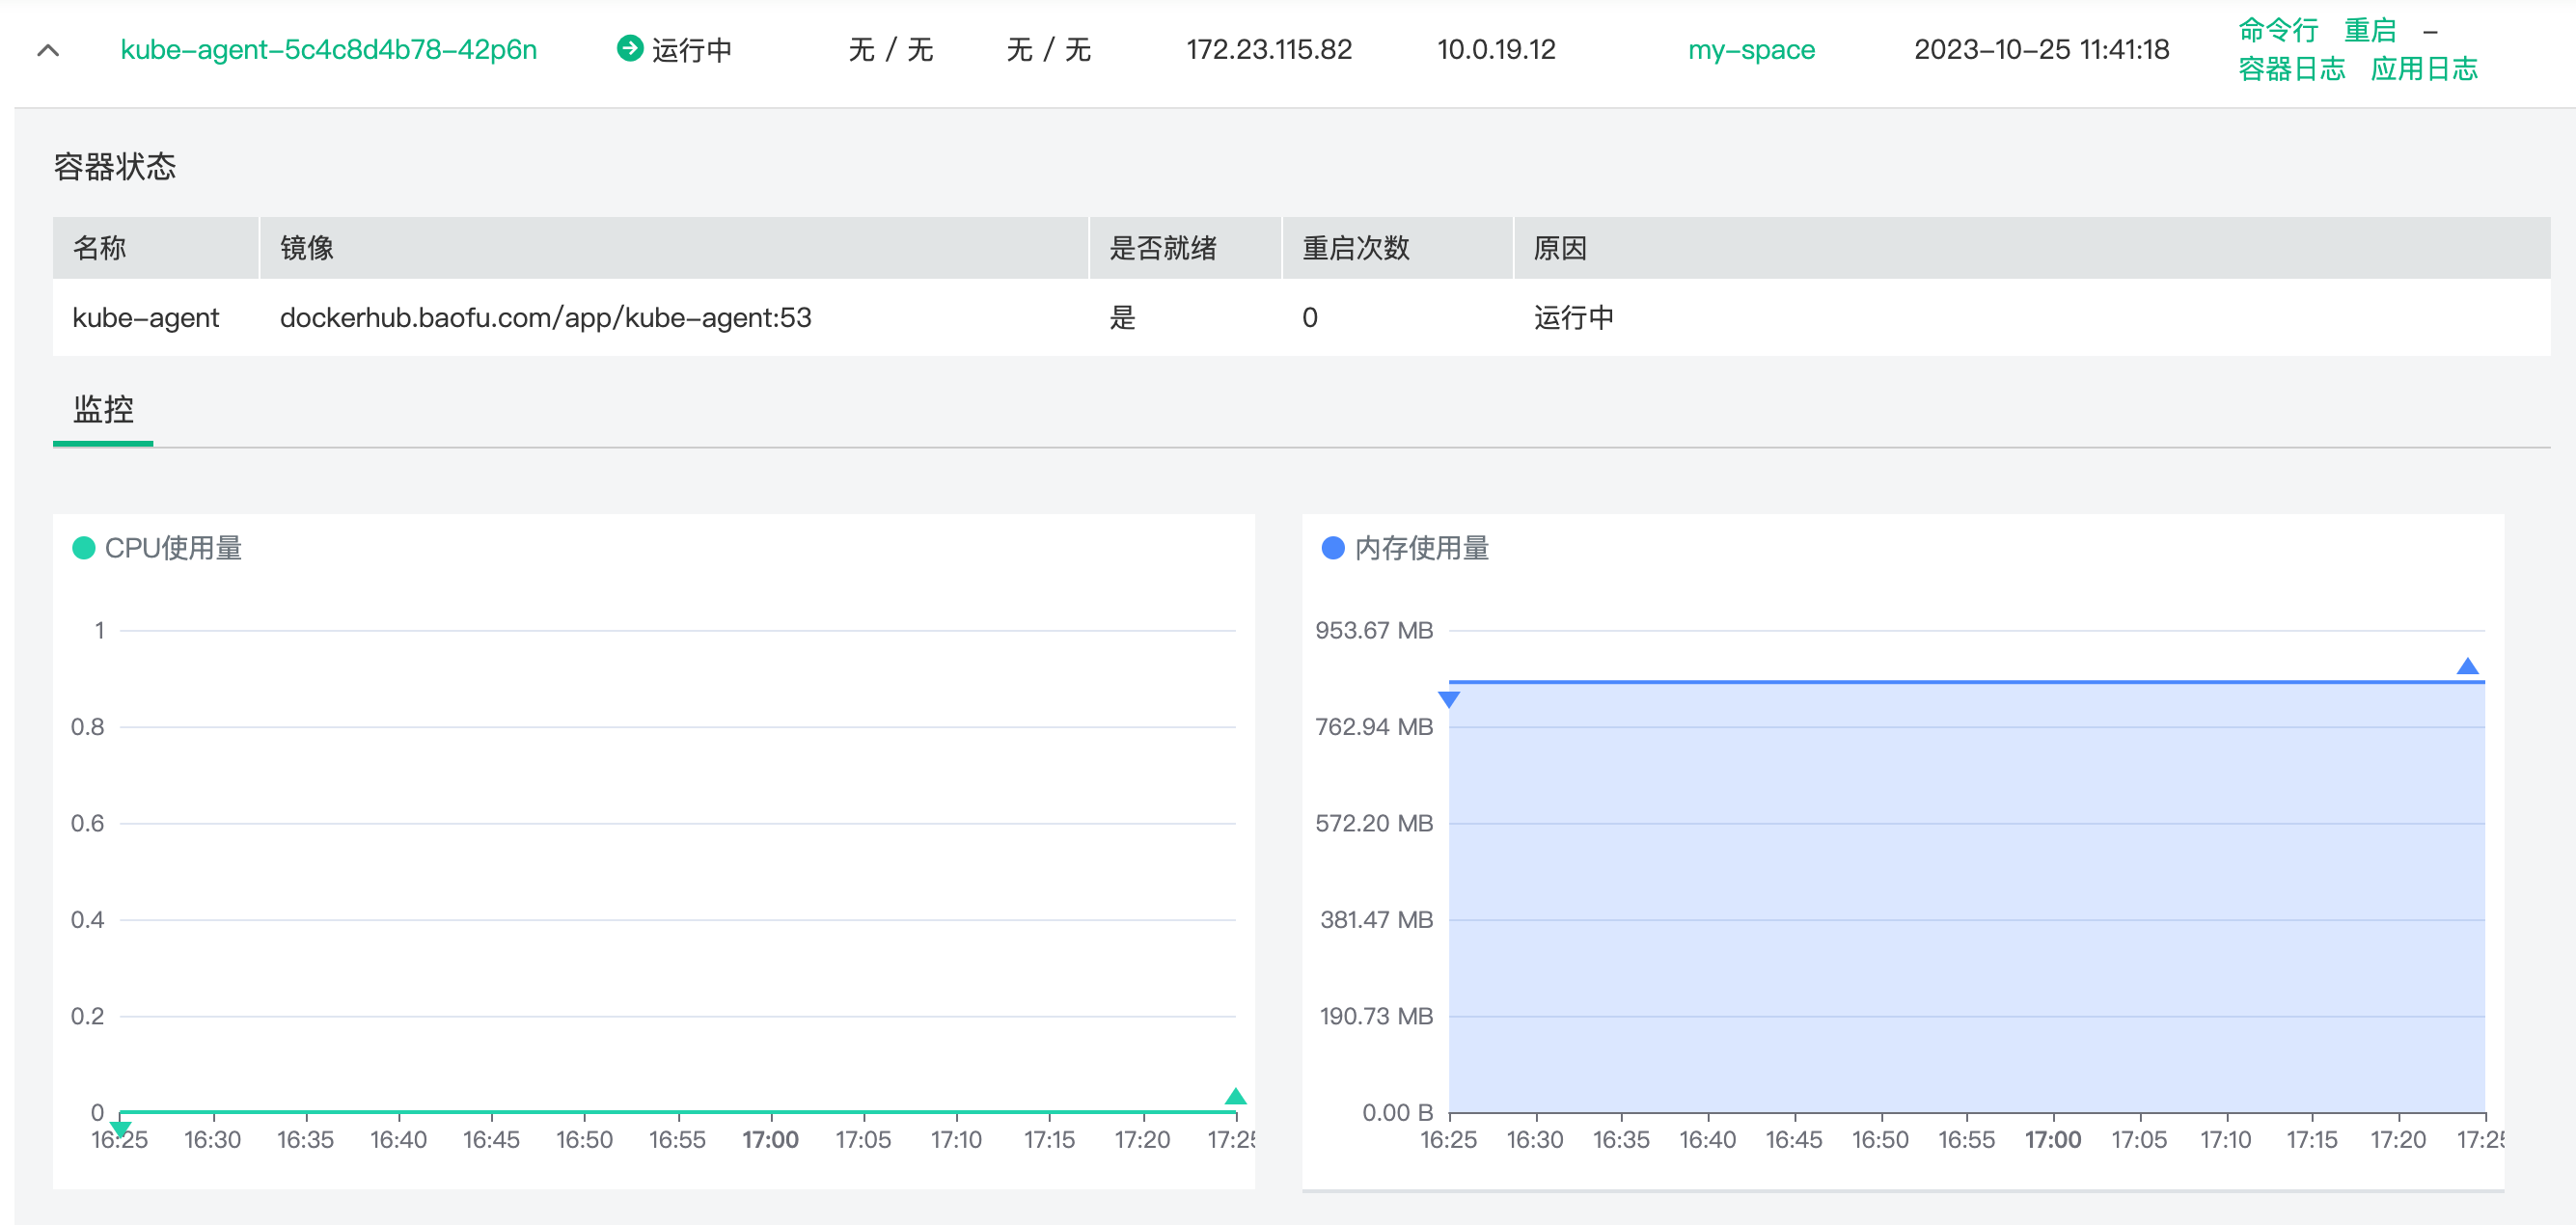Click 17:00 on CPU chart axis
The width and height of the screenshot is (2576, 1225).
pyautogui.click(x=770, y=1140)
